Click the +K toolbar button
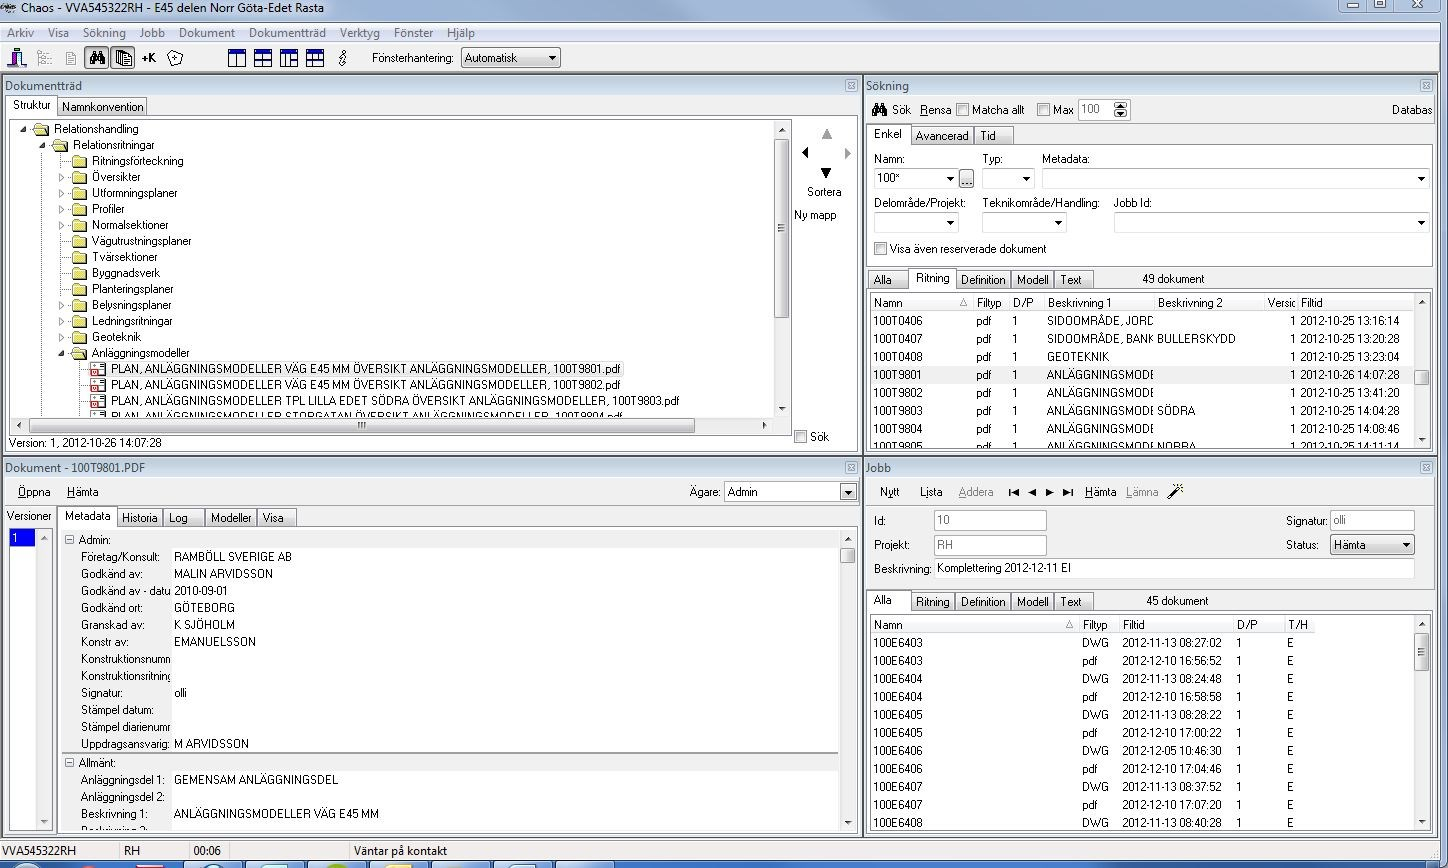This screenshot has height=868, width=1448. [149, 58]
